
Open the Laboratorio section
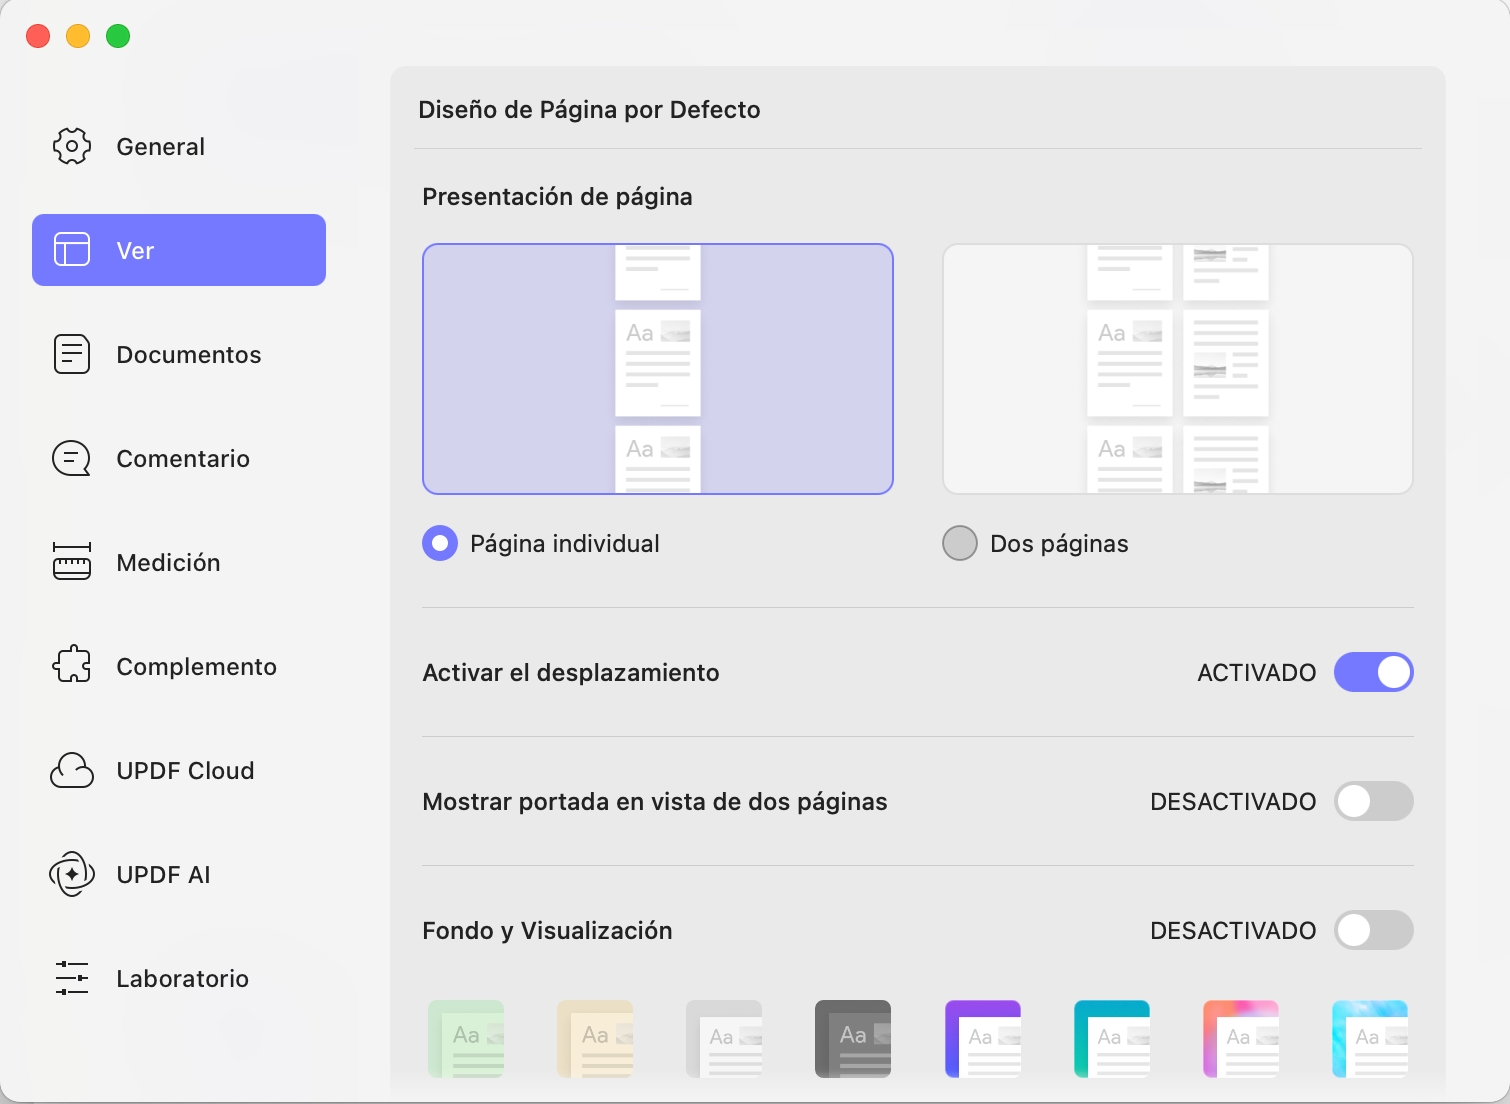tap(179, 978)
